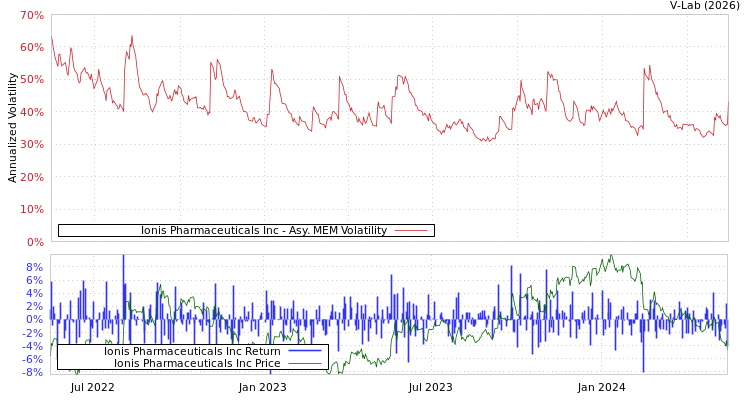
Task: Select the 20% label on the volatility axis
Action: [31, 177]
